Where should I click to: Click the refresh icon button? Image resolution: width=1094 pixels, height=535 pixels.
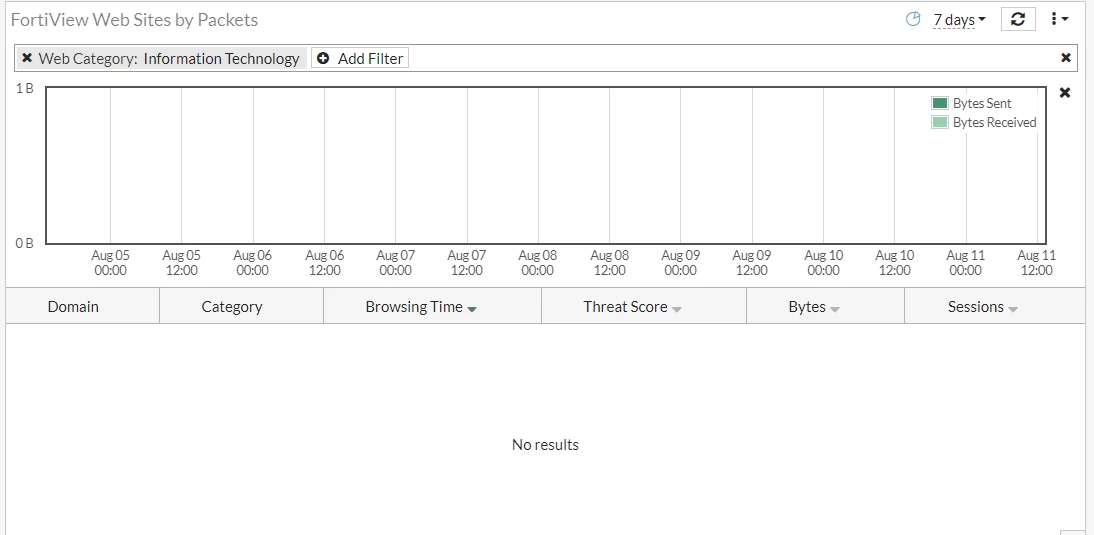pos(1017,19)
